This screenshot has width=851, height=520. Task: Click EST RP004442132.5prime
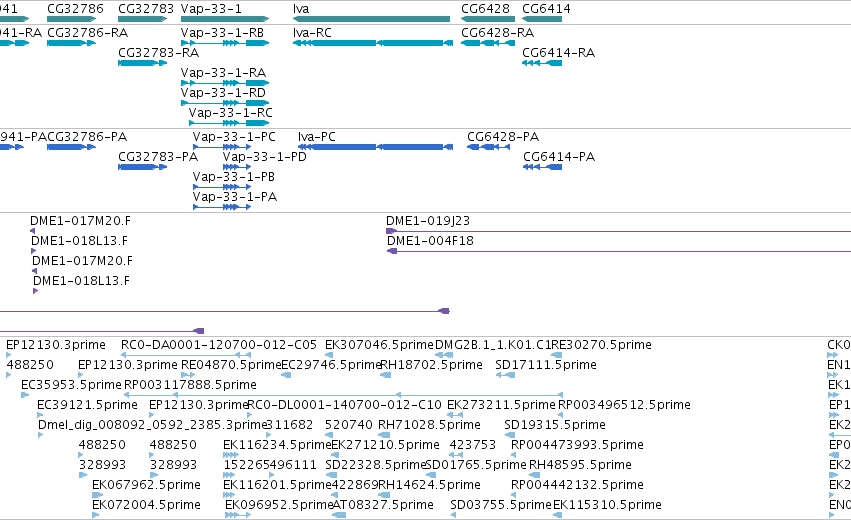pyautogui.click(x=577, y=485)
